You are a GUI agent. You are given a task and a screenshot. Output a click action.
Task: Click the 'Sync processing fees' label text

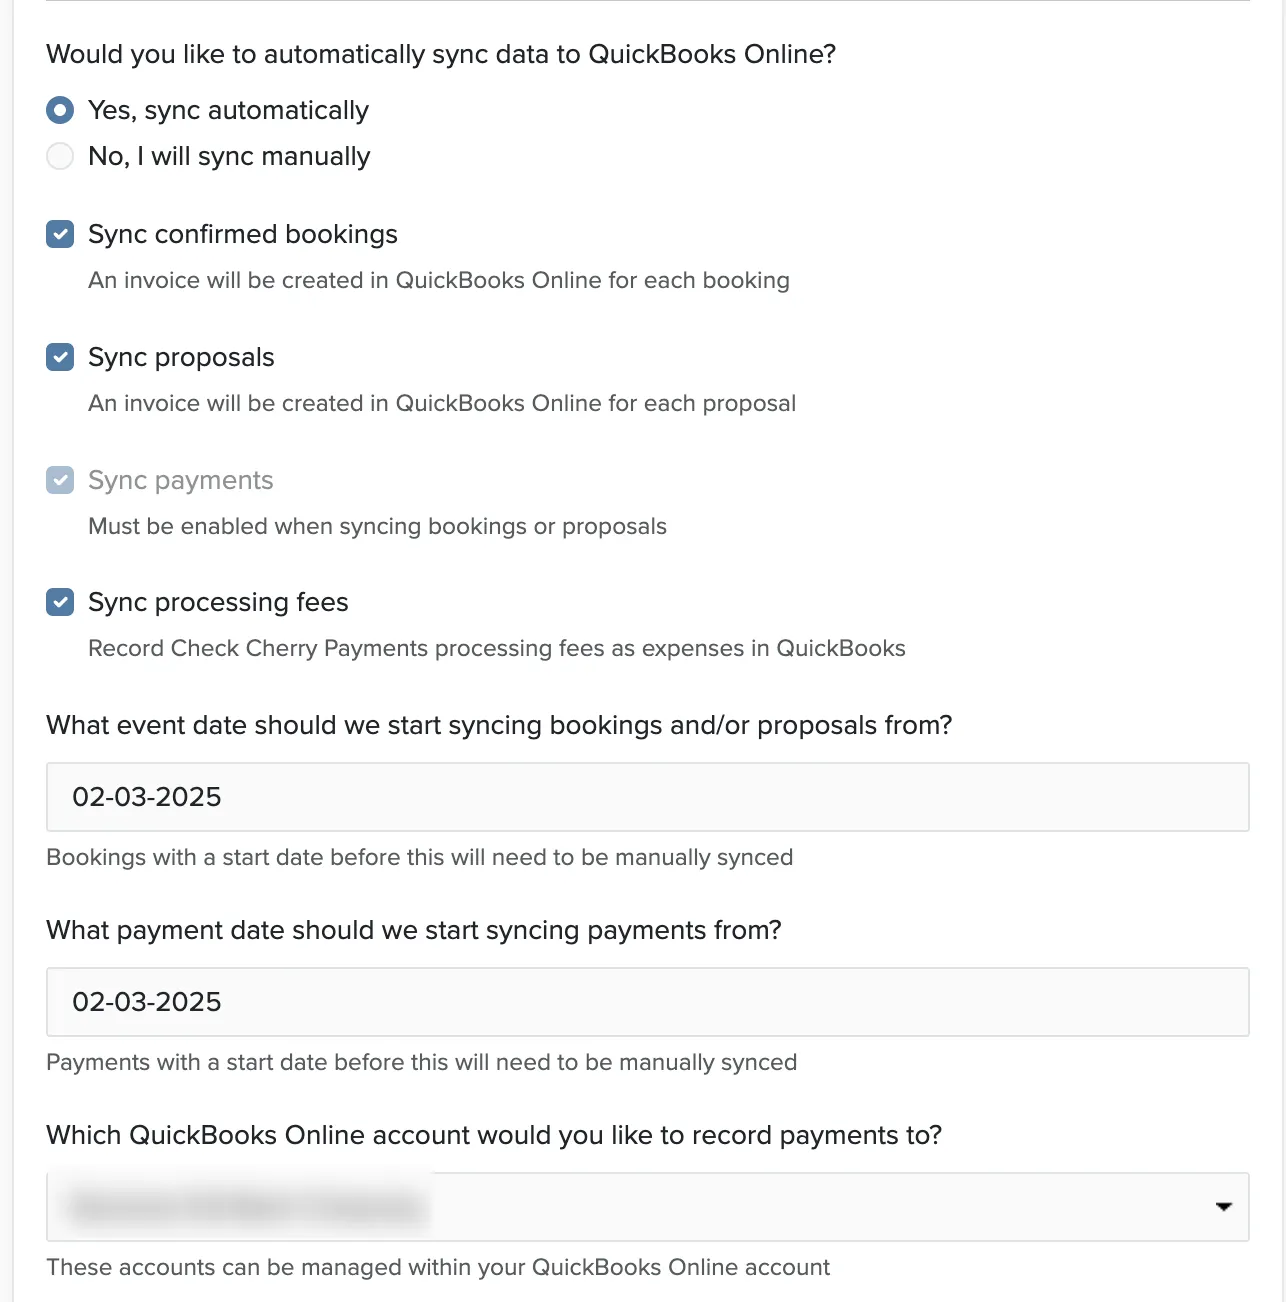coord(218,602)
